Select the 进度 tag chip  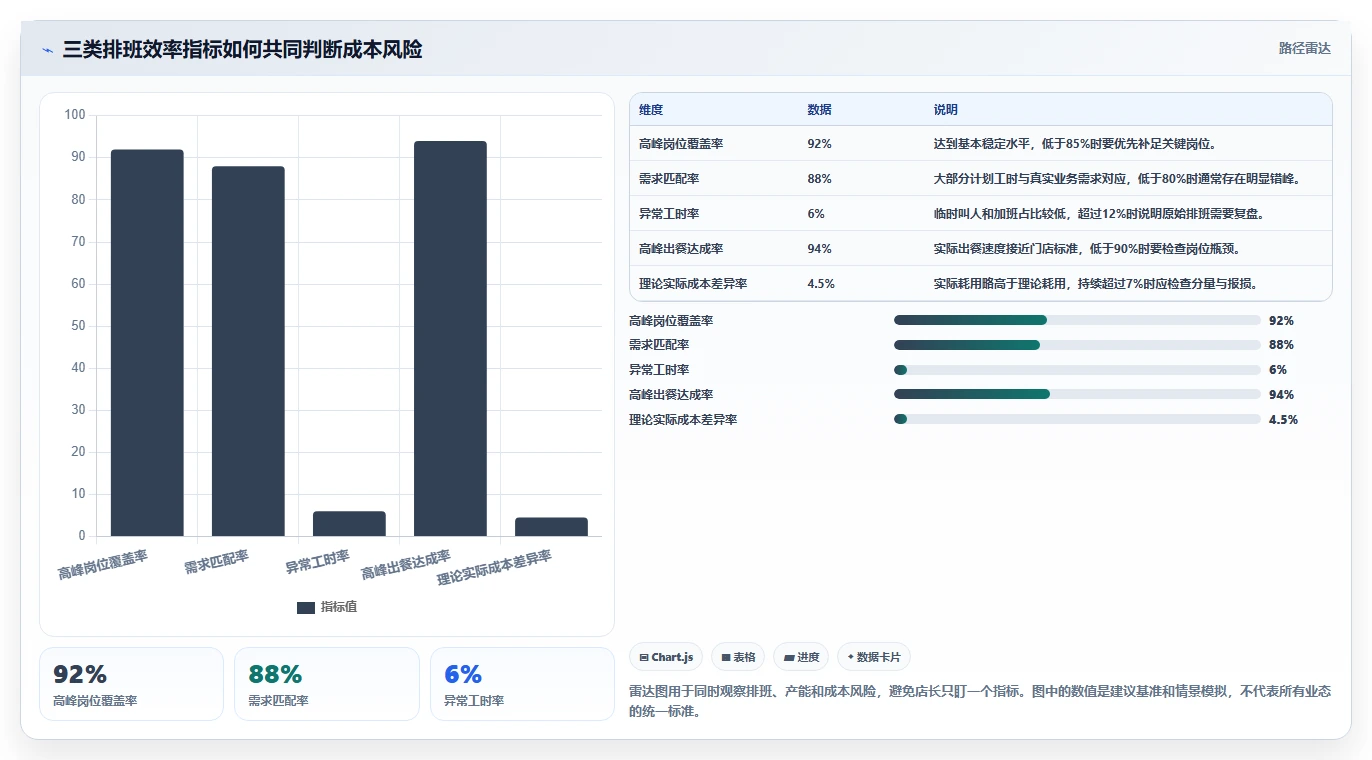point(801,657)
